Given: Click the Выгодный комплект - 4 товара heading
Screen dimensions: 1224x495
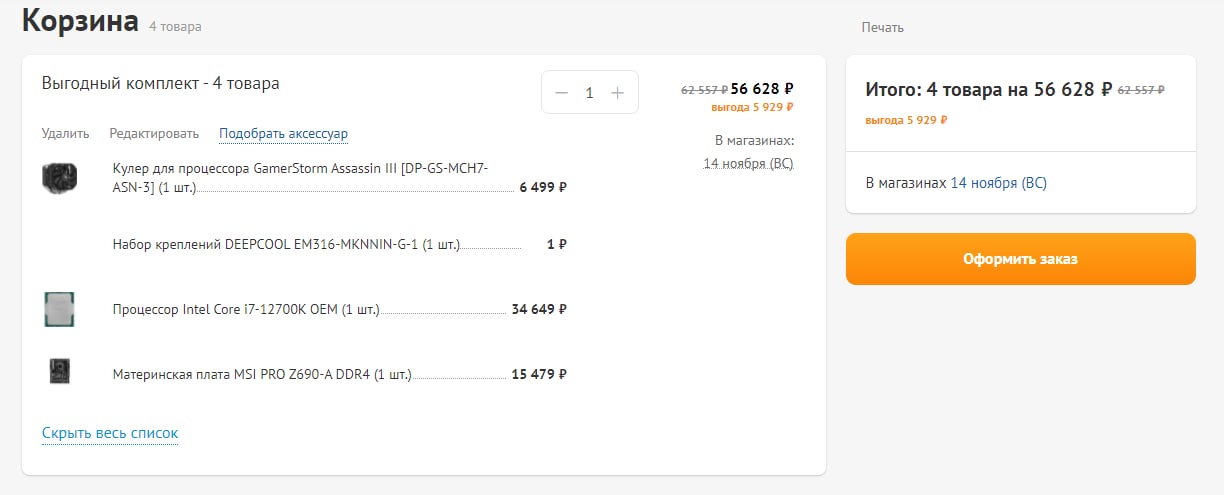Looking at the screenshot, I should [x=161, y=83].
